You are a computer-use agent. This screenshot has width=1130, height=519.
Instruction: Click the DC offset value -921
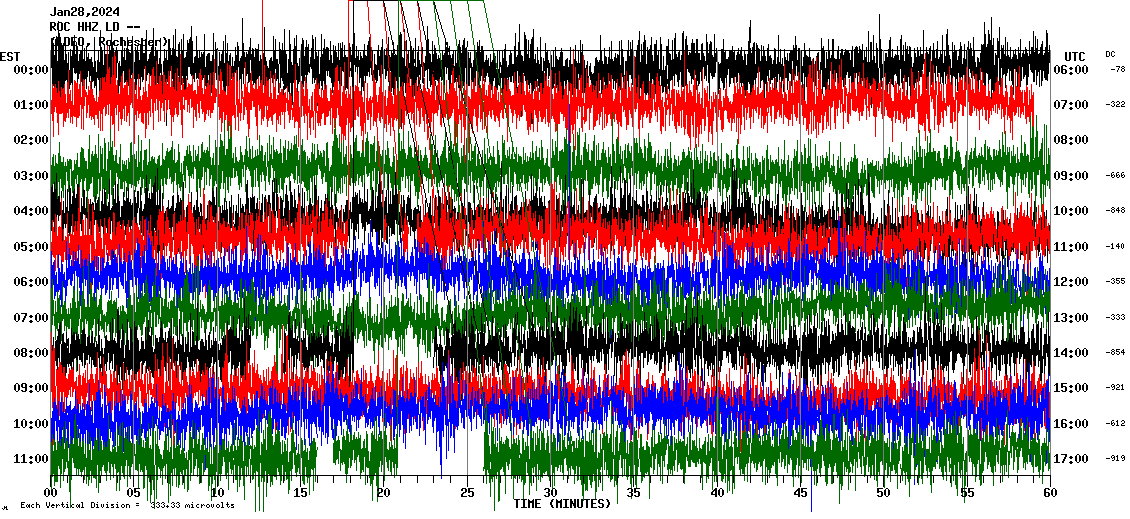(x=1116, y=388)
